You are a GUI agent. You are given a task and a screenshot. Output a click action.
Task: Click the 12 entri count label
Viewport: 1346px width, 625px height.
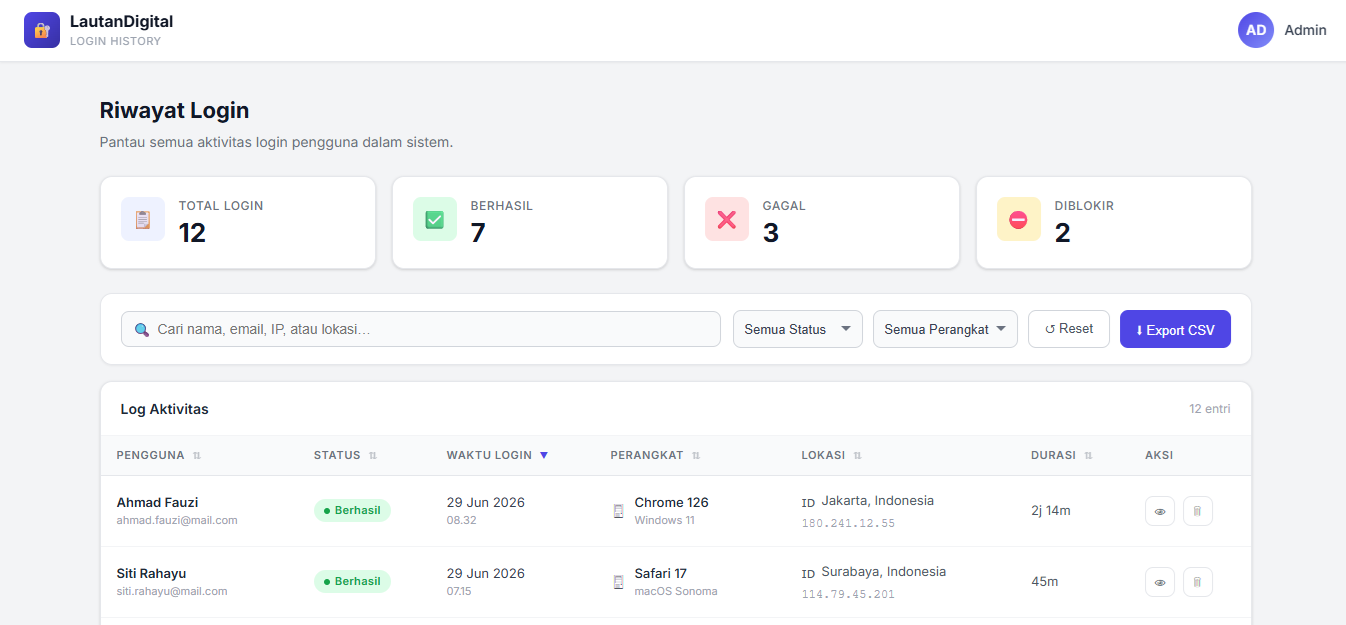coord(1210,409)
